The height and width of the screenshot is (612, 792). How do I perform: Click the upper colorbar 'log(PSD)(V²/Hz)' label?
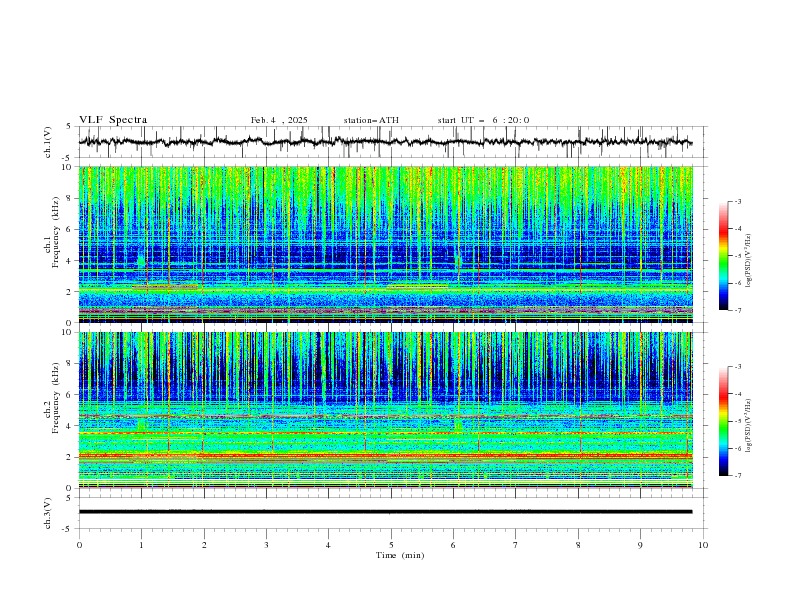(x=749, y=261)
